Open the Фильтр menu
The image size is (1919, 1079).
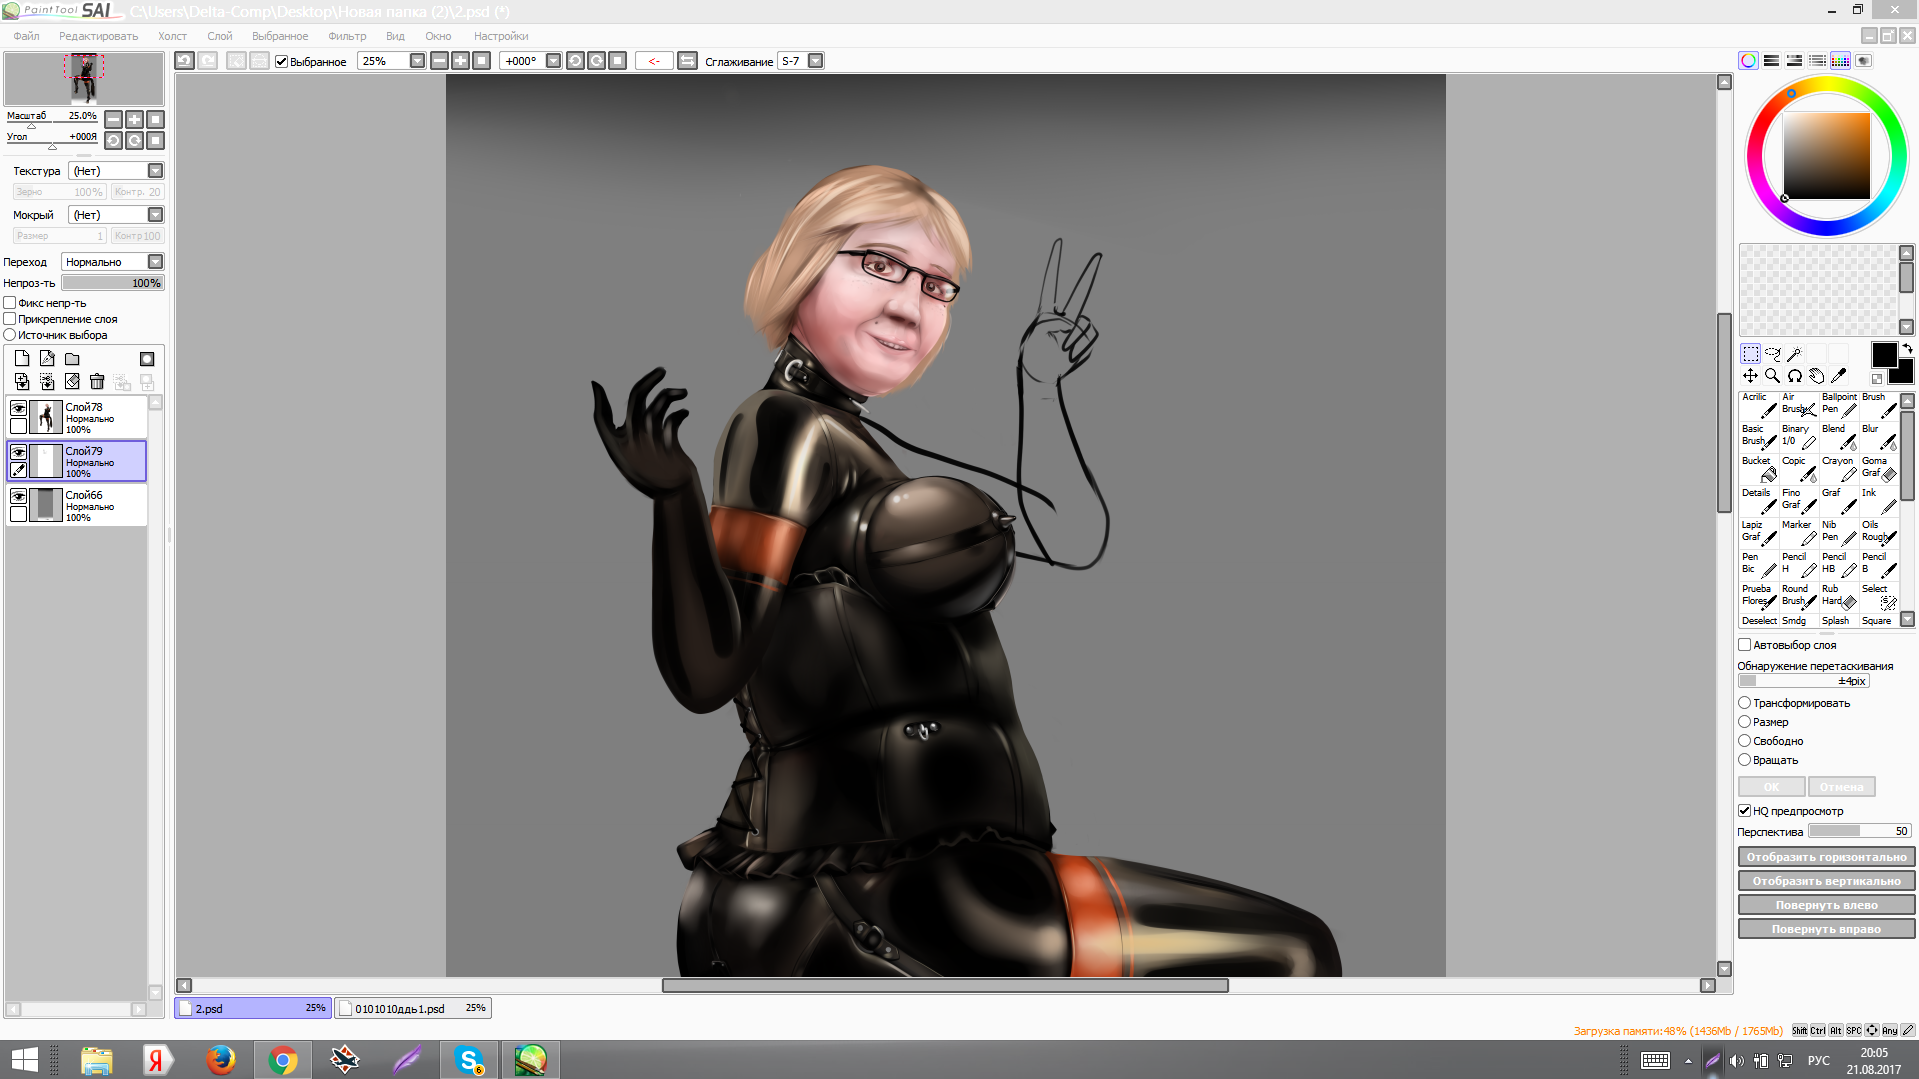[347, 36]
